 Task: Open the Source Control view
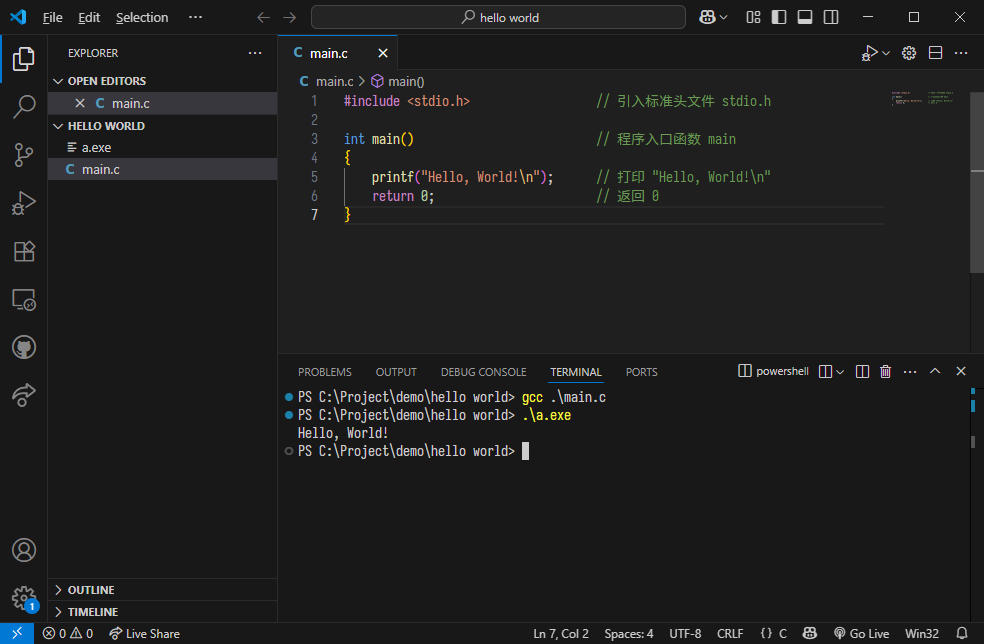(x=24, y=155)
